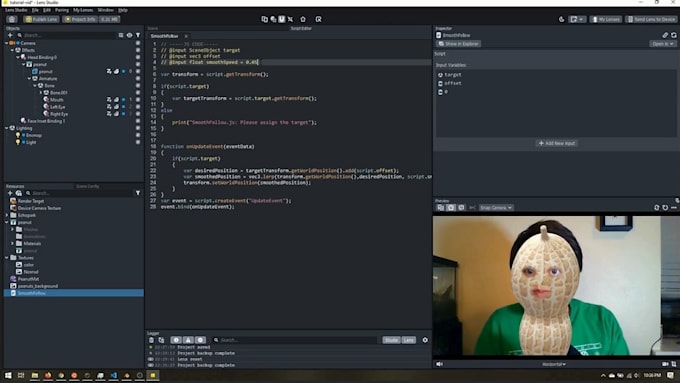Screen dimensions: 680x383
Task: Toggle the Light row enable checkbox
Action: coord(138,142)
